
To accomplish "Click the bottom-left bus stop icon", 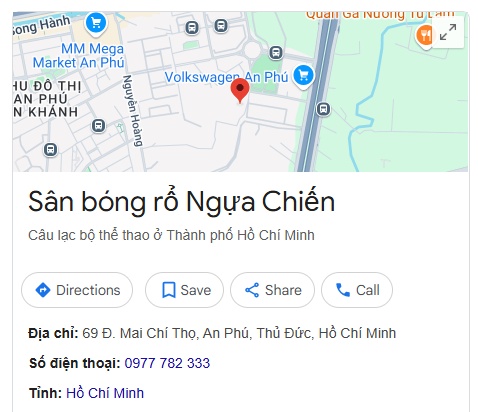I will tap(50, 149).
